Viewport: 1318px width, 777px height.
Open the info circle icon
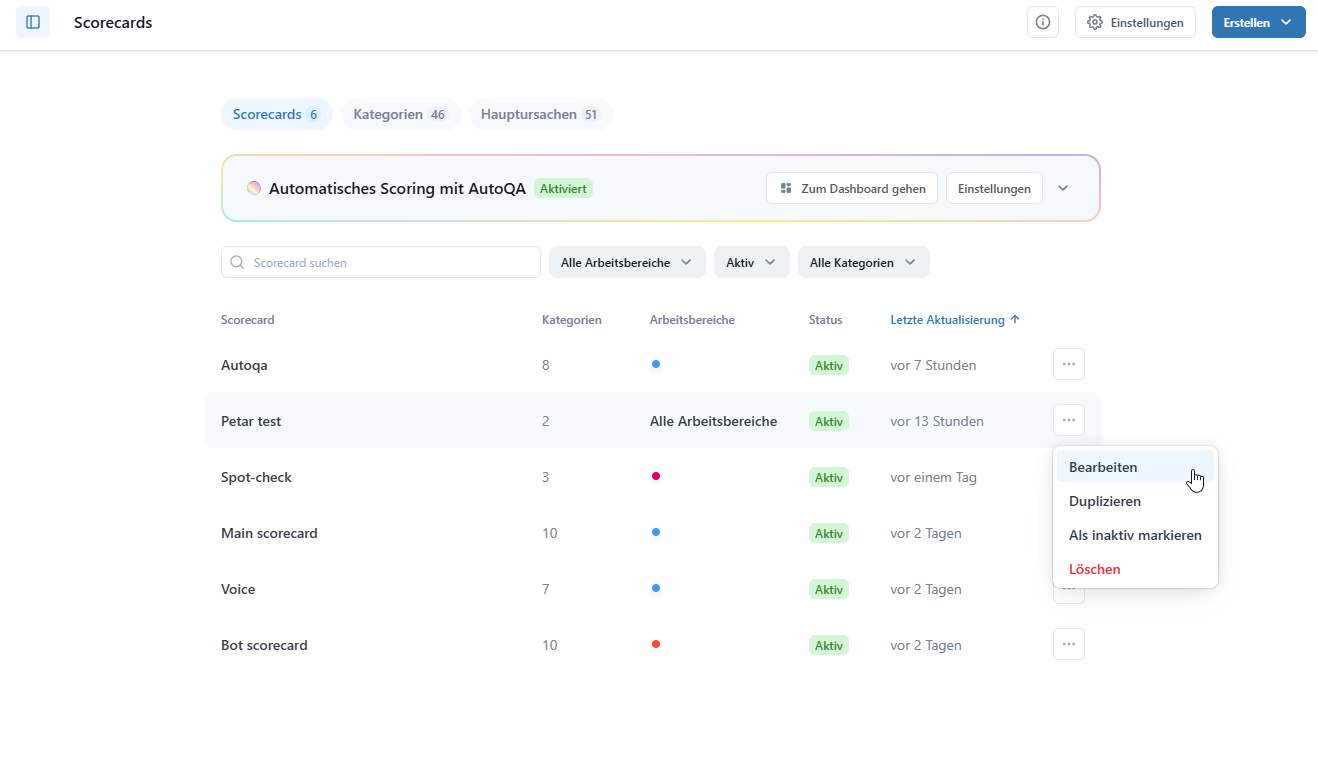1043,22
